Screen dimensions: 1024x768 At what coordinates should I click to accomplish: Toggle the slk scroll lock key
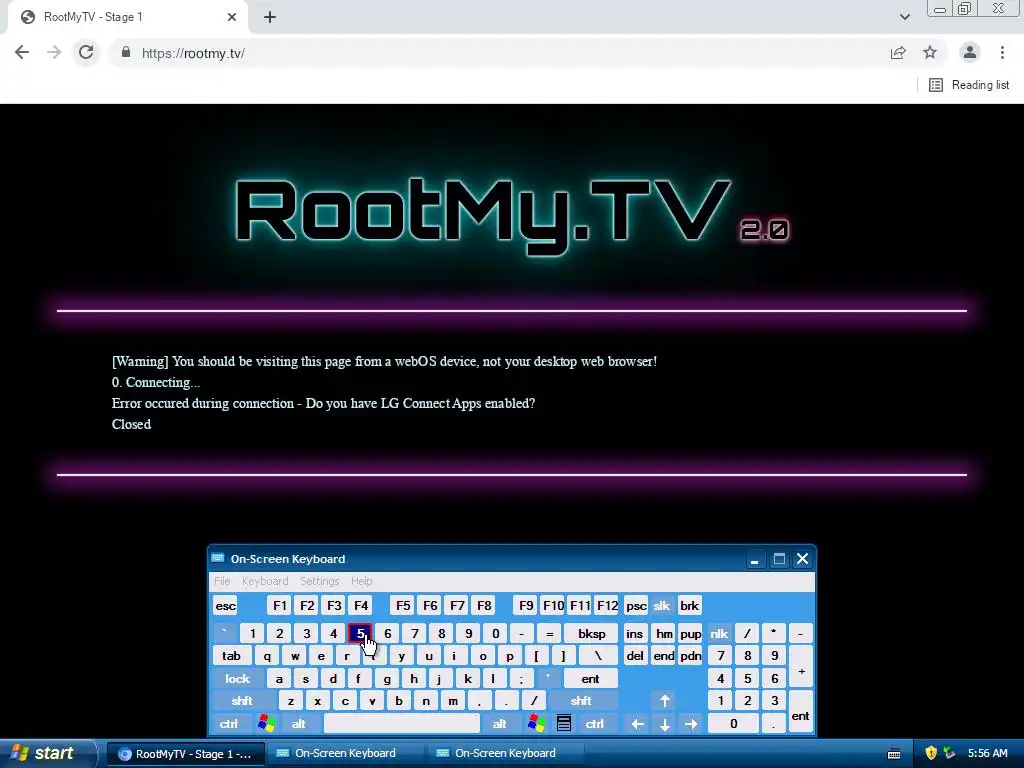pyautogui.click(x=662, y=606)
